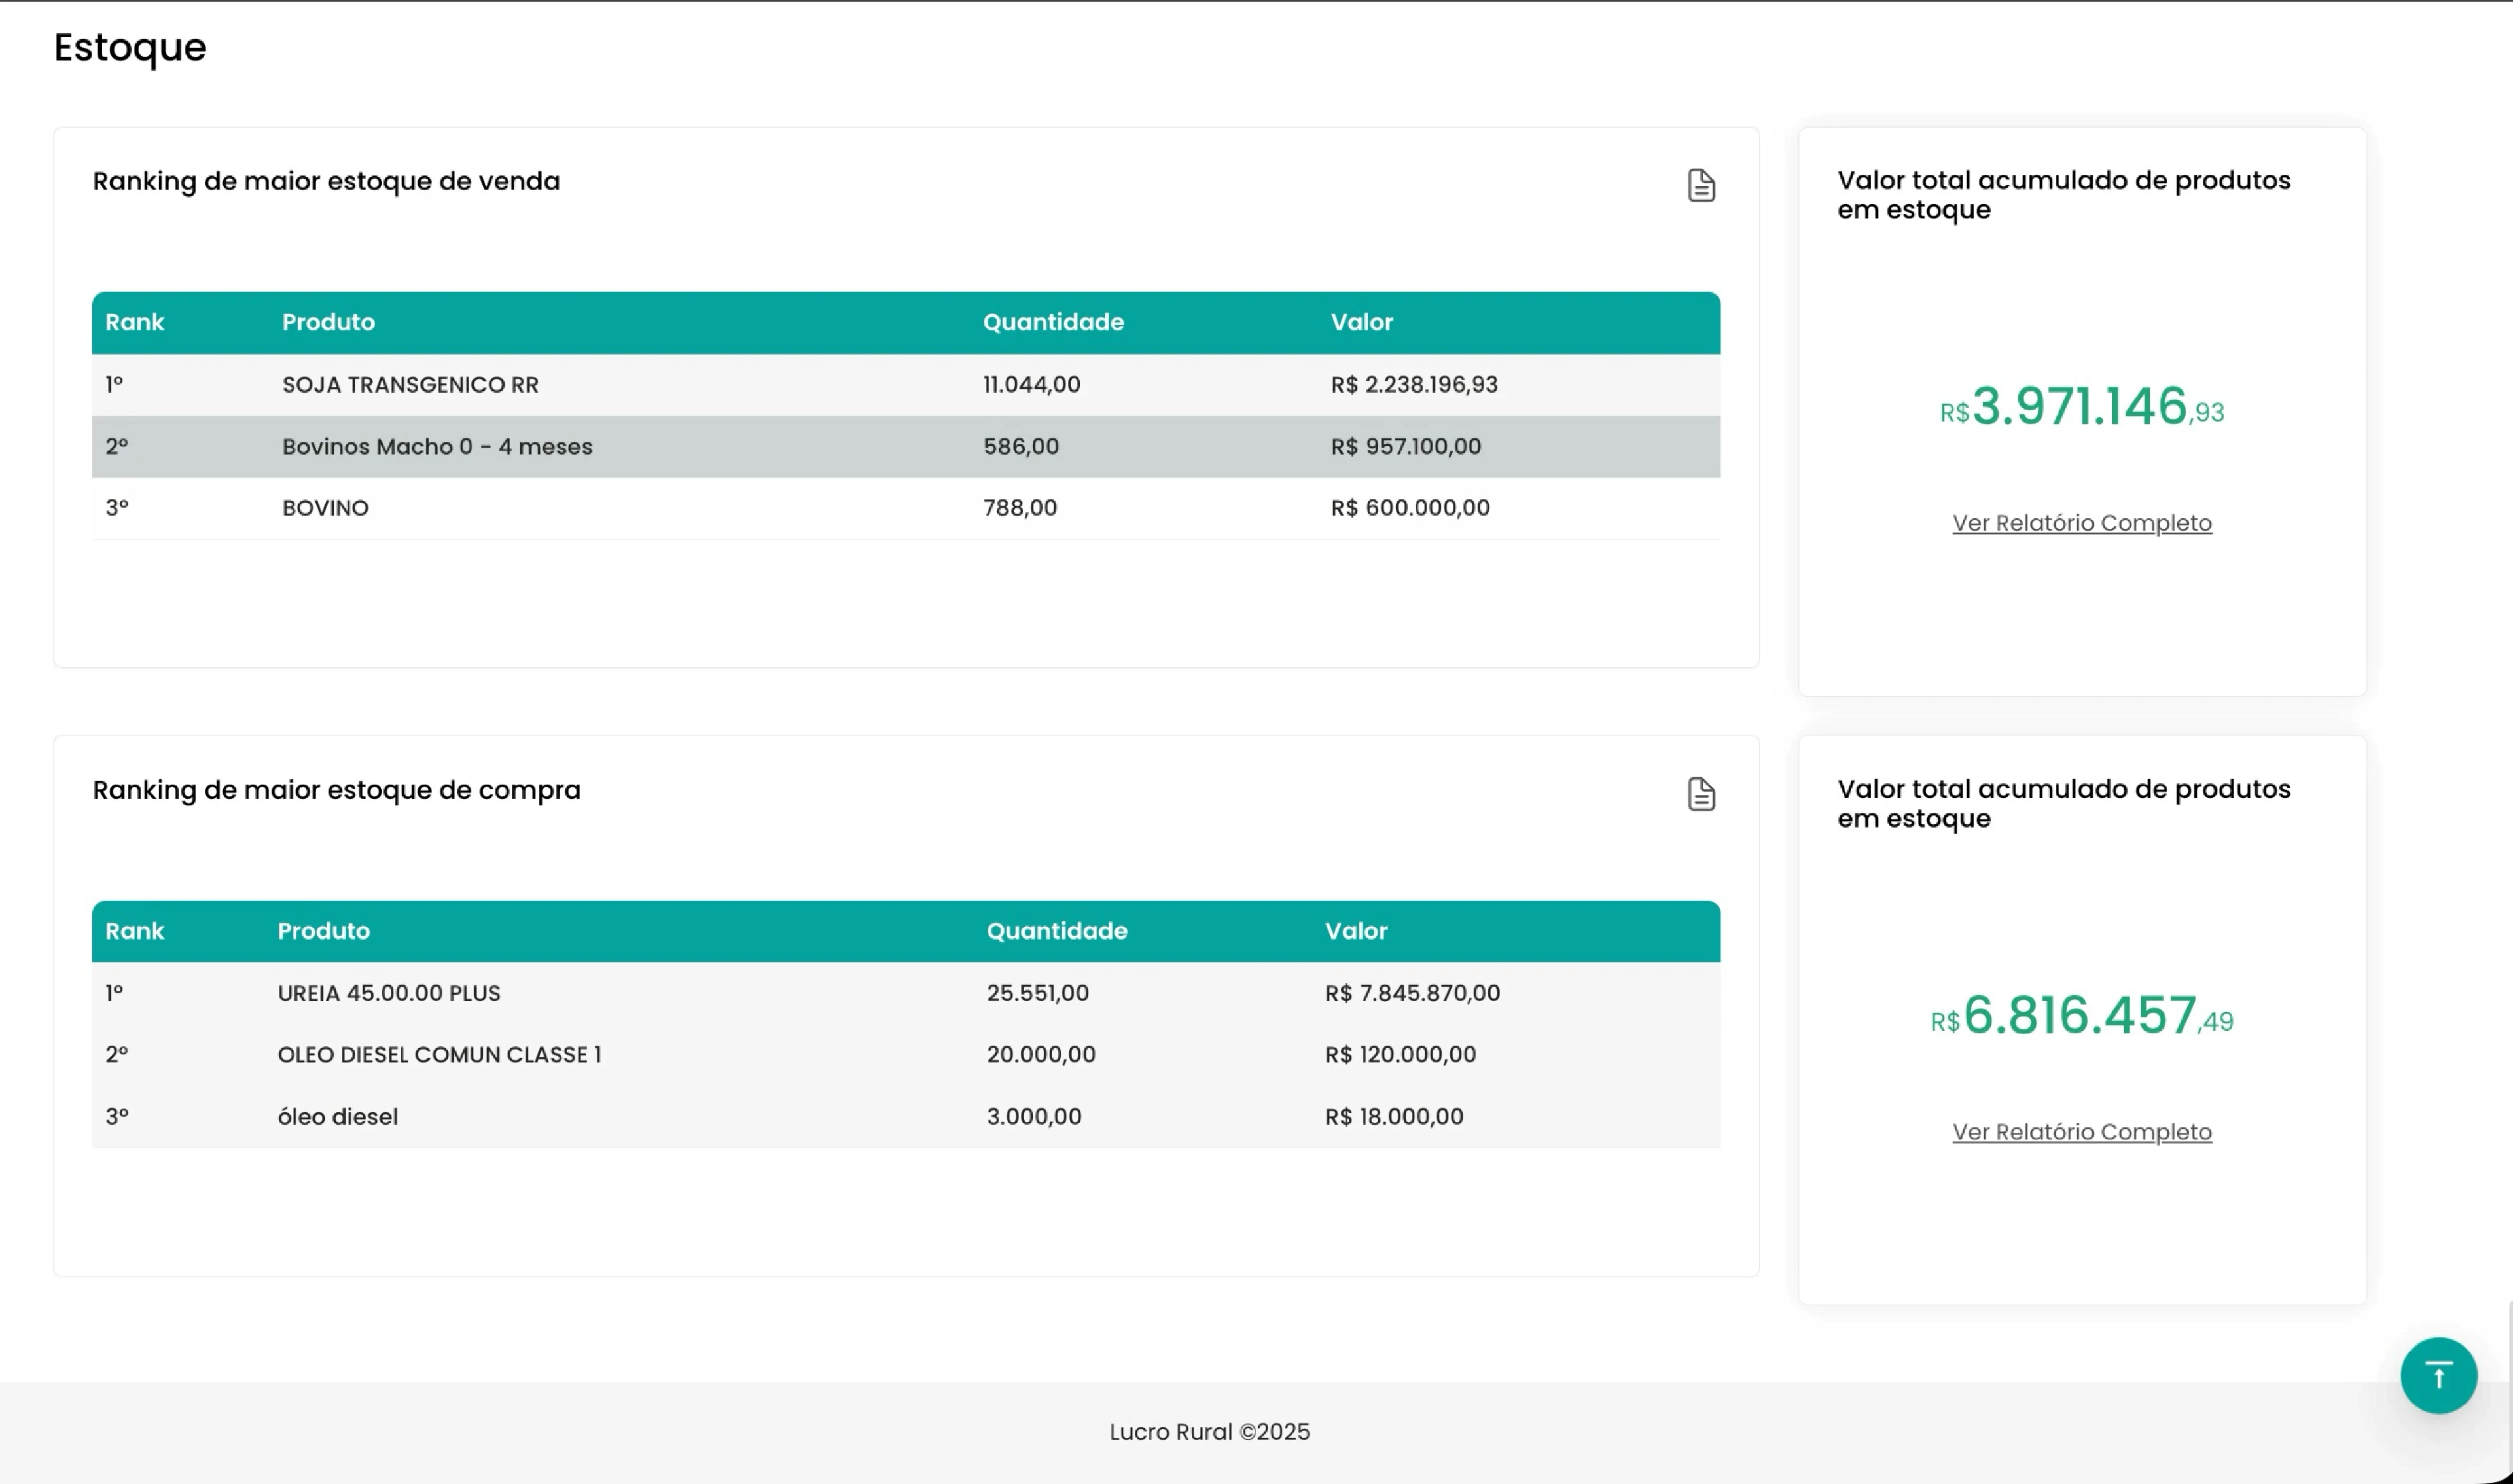
Task: Click the Lucro Rural ©2025 footer text
Action: [x=1209, y=1432]
